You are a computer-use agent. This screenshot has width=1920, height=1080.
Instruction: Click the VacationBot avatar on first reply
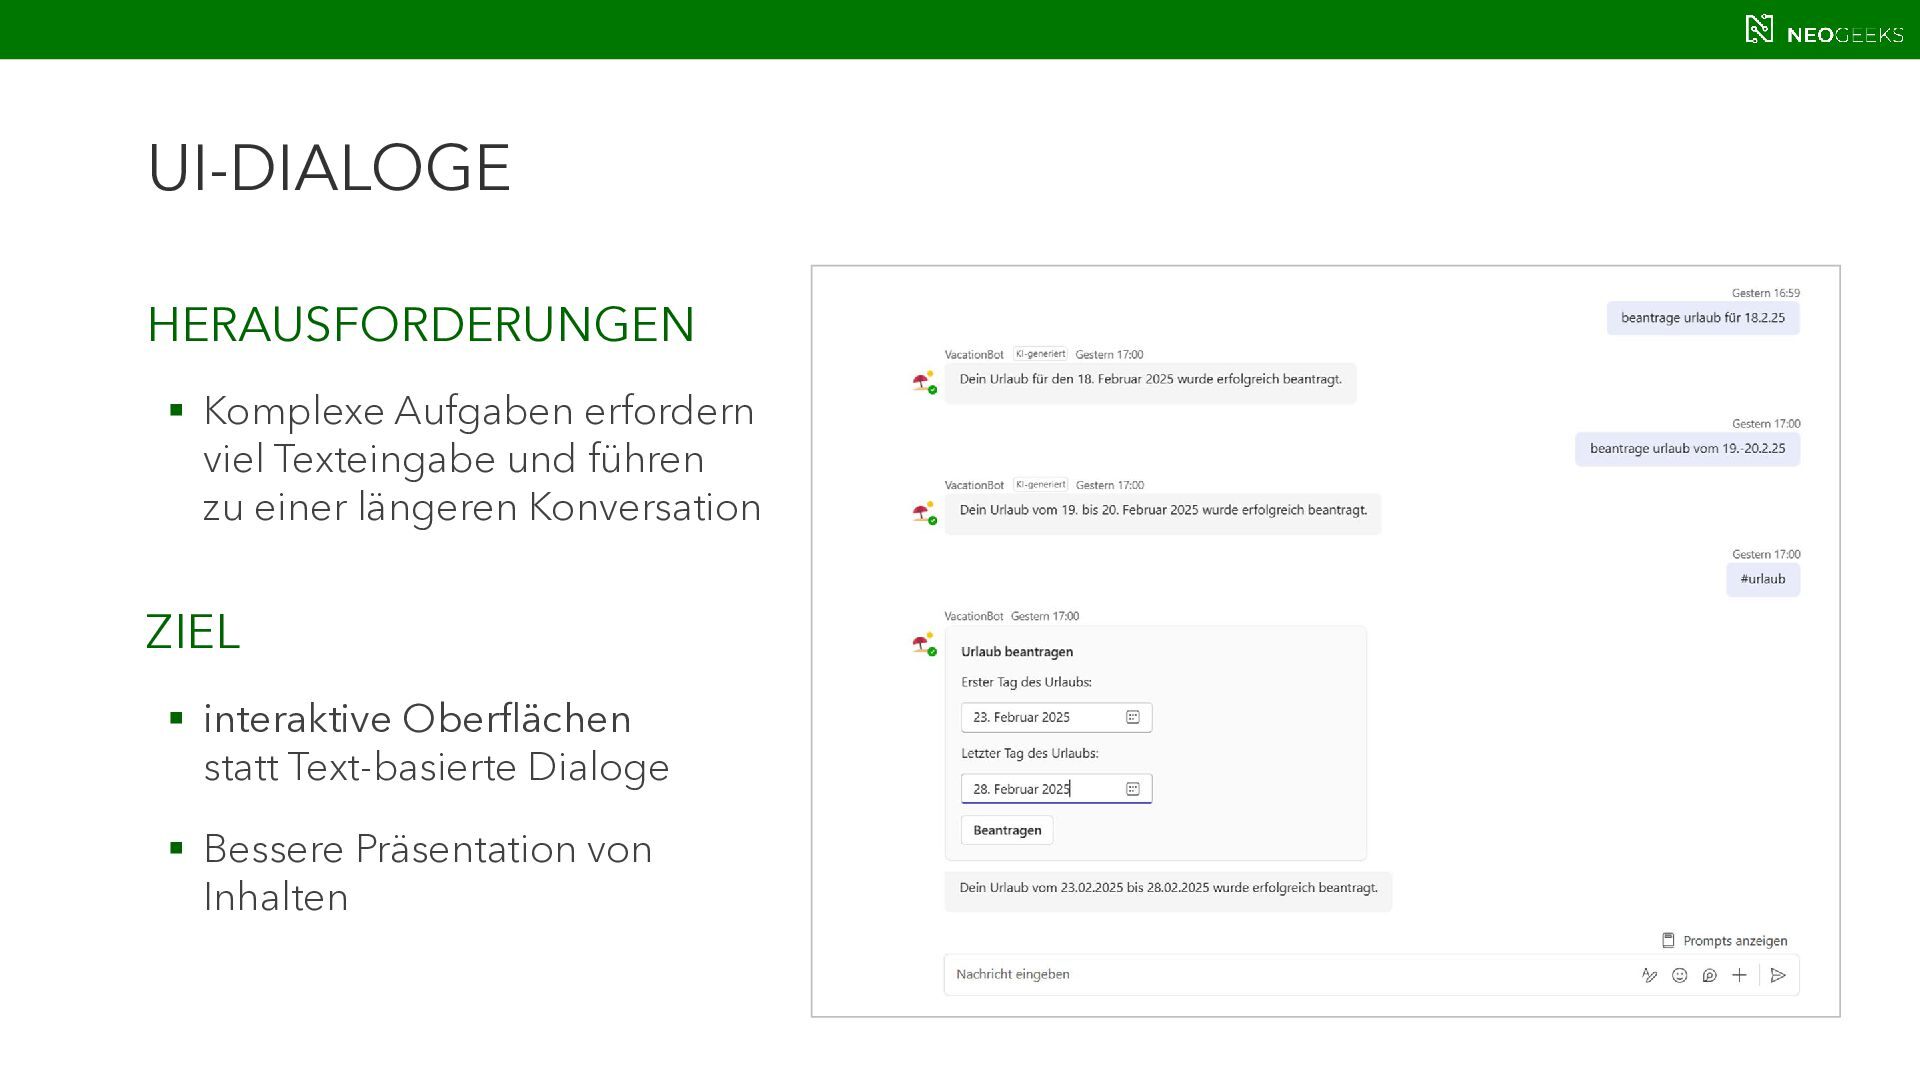[x=924, y=382]
